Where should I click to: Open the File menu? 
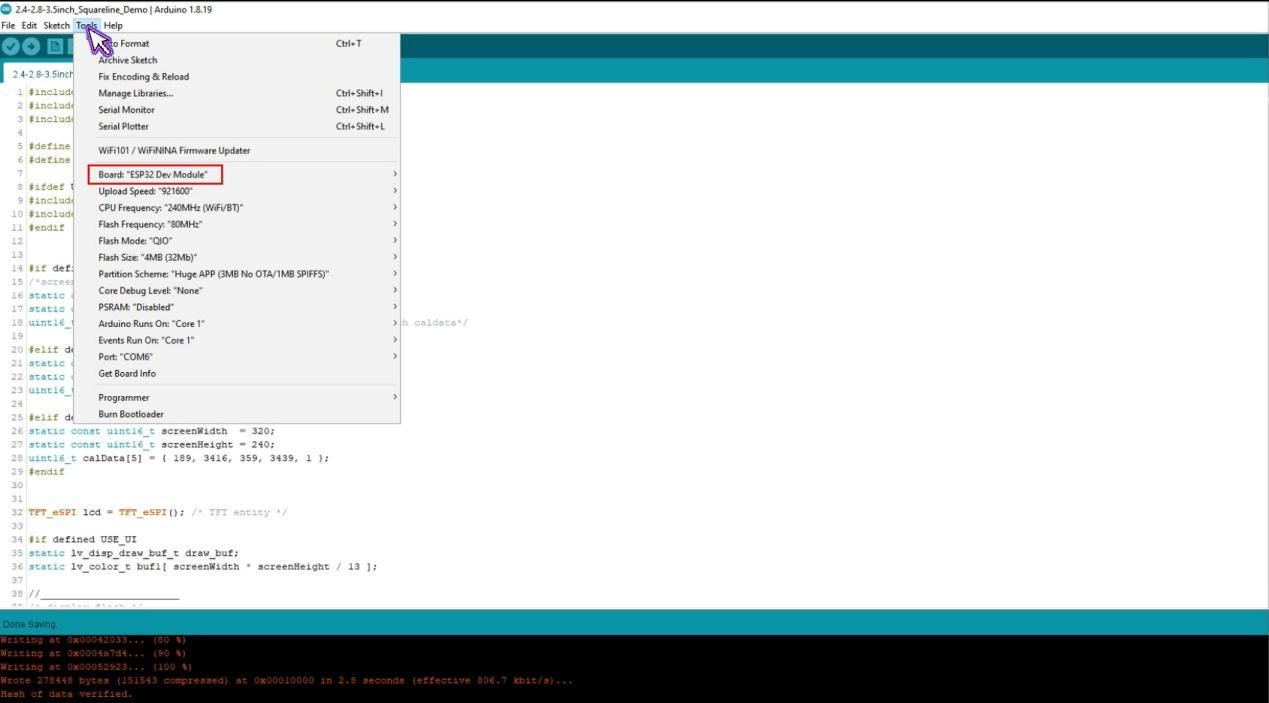click(8, 25)
